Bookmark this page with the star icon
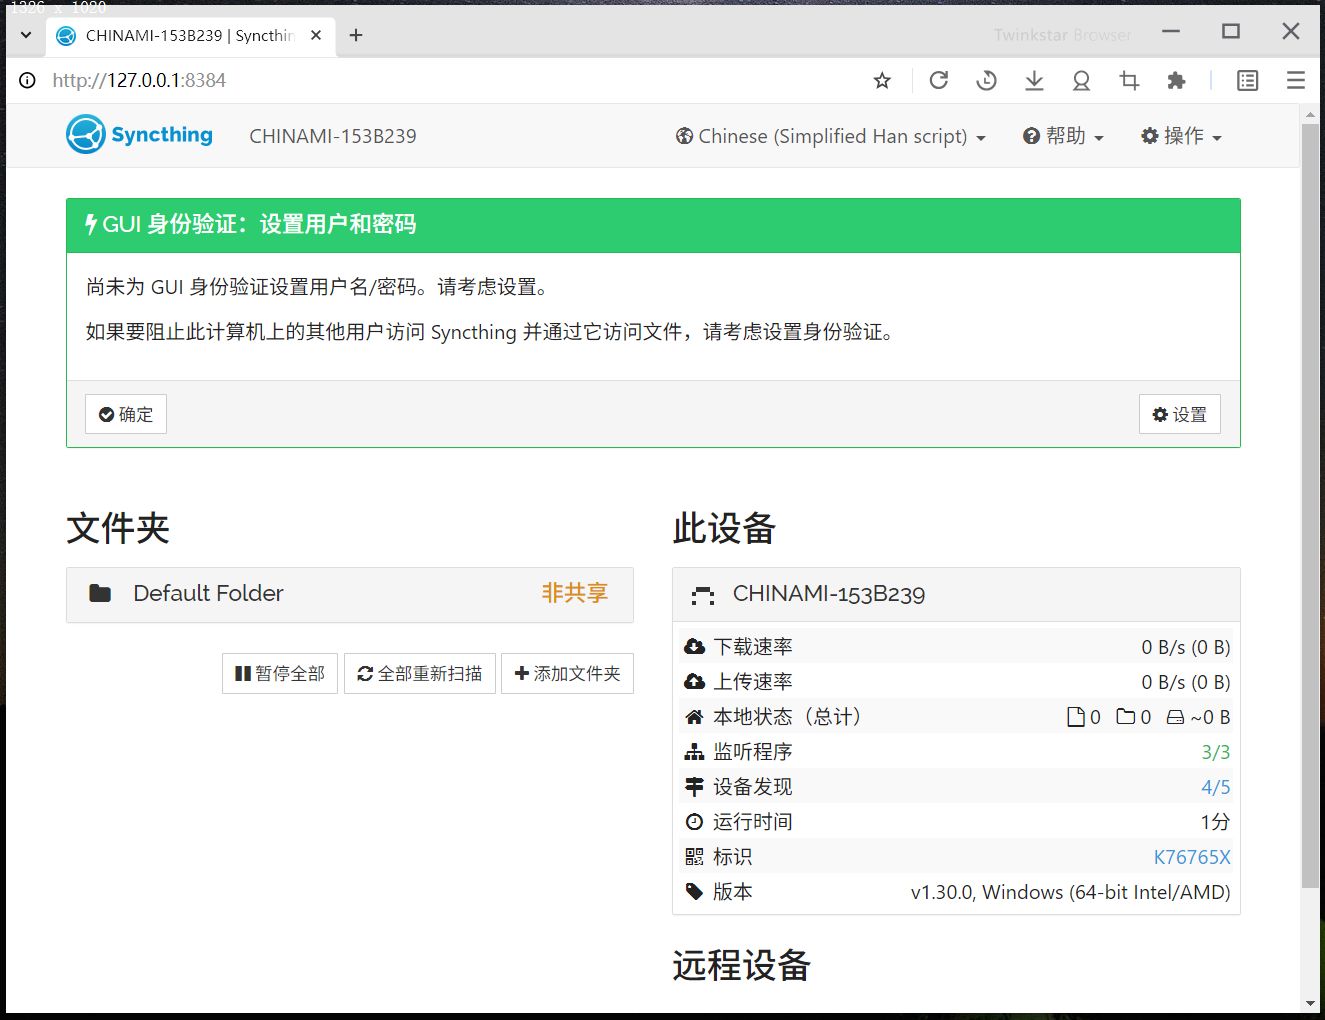 point(882,81)
